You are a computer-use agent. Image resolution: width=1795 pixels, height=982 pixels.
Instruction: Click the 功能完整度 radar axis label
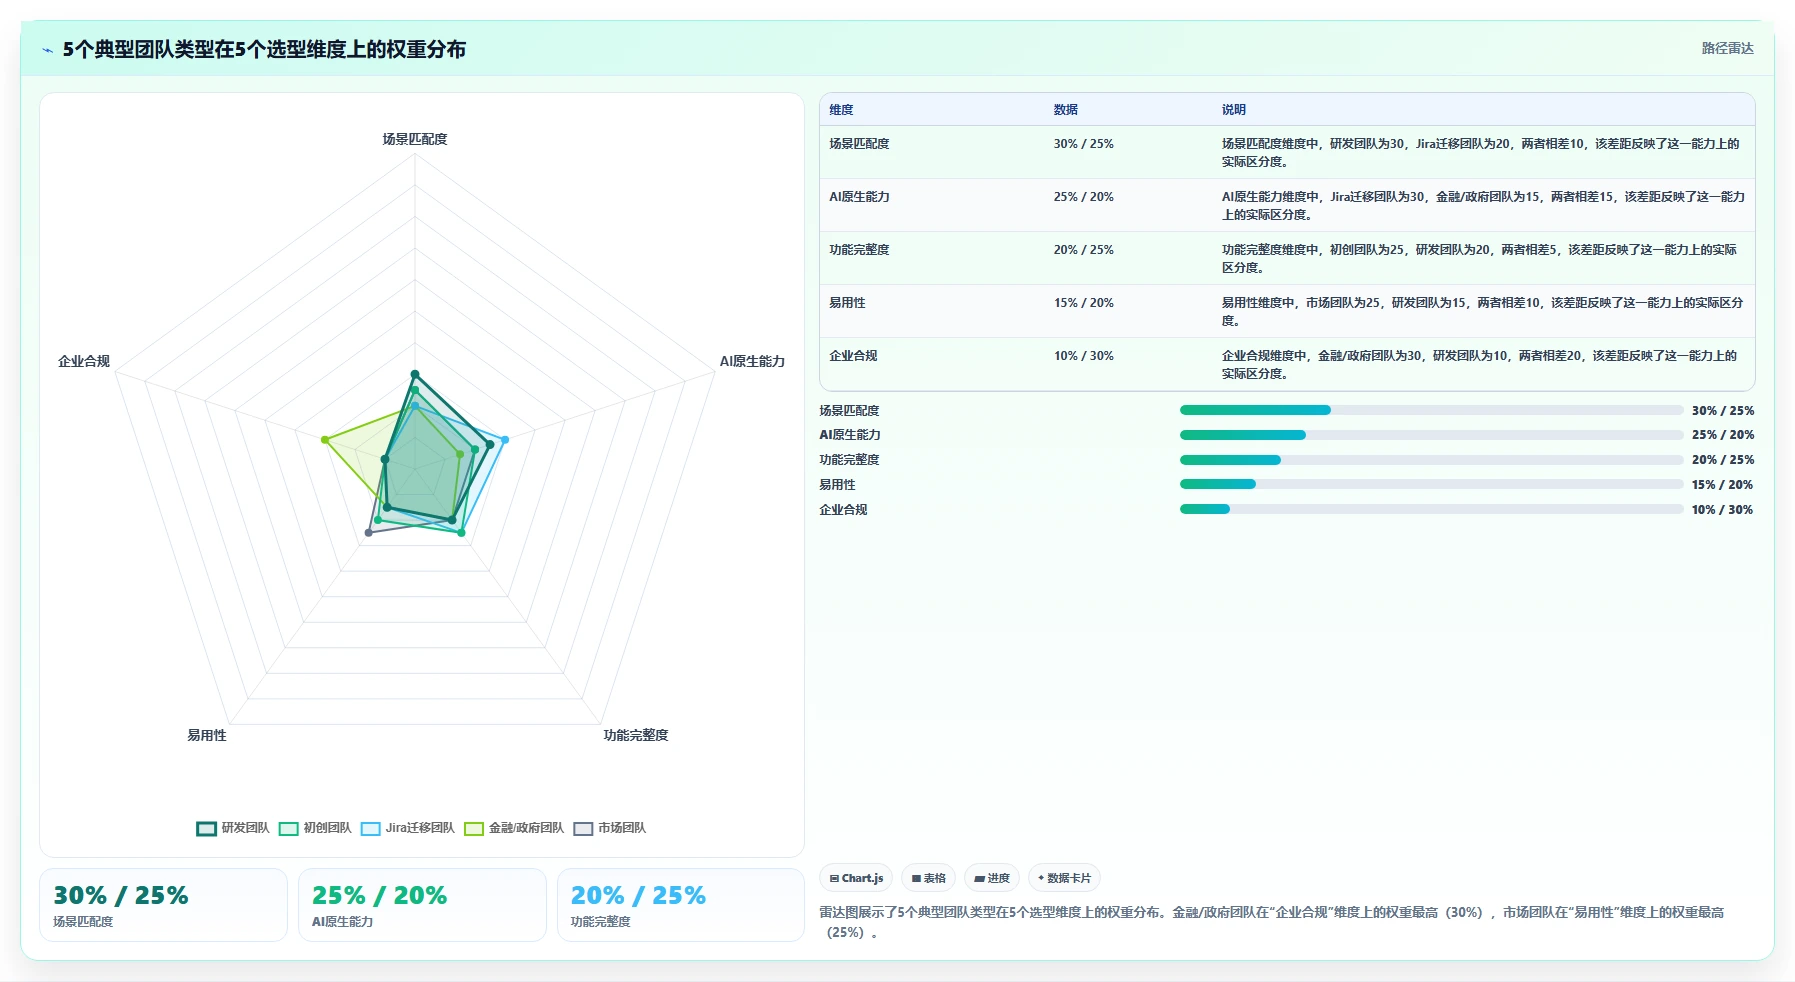(x=636, y=735)
